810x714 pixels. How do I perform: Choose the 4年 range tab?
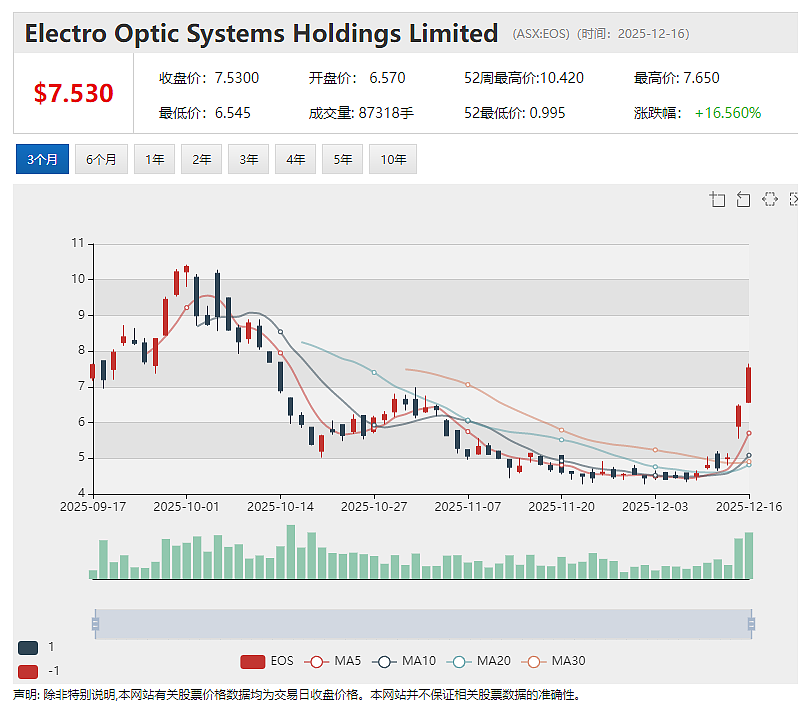pos(295,159)
